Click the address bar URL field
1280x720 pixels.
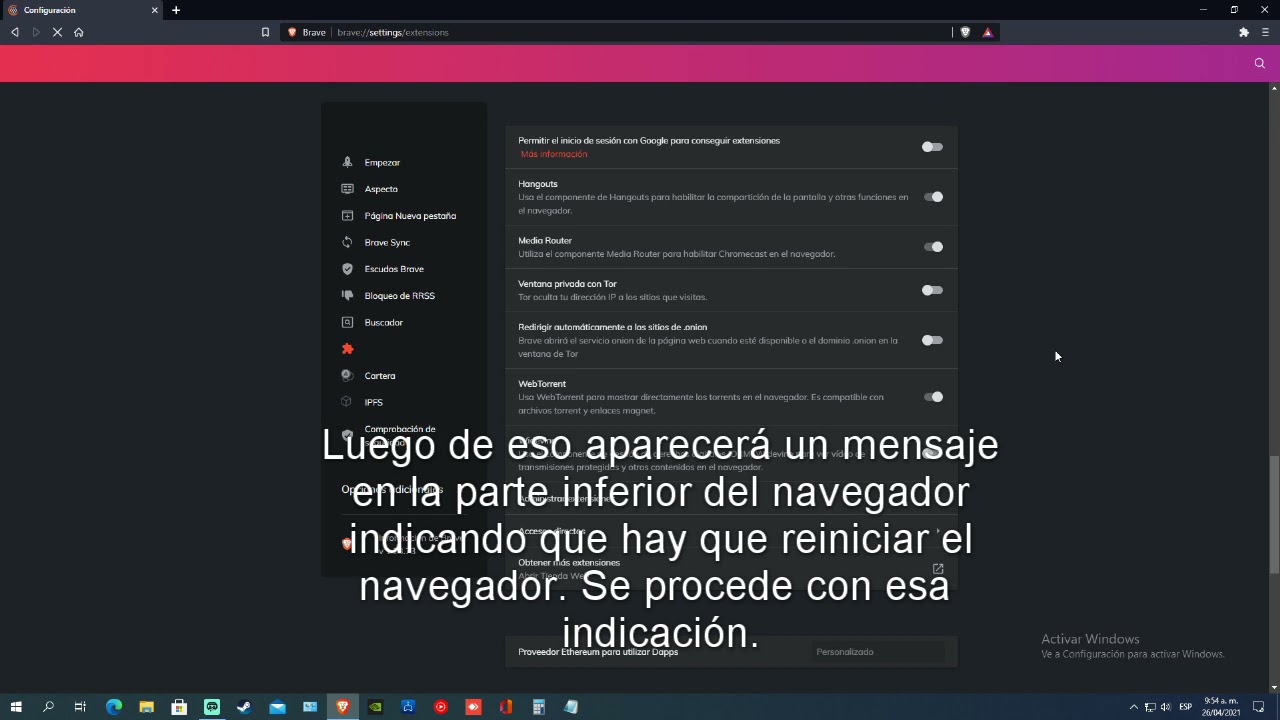(x=640, y=32)
